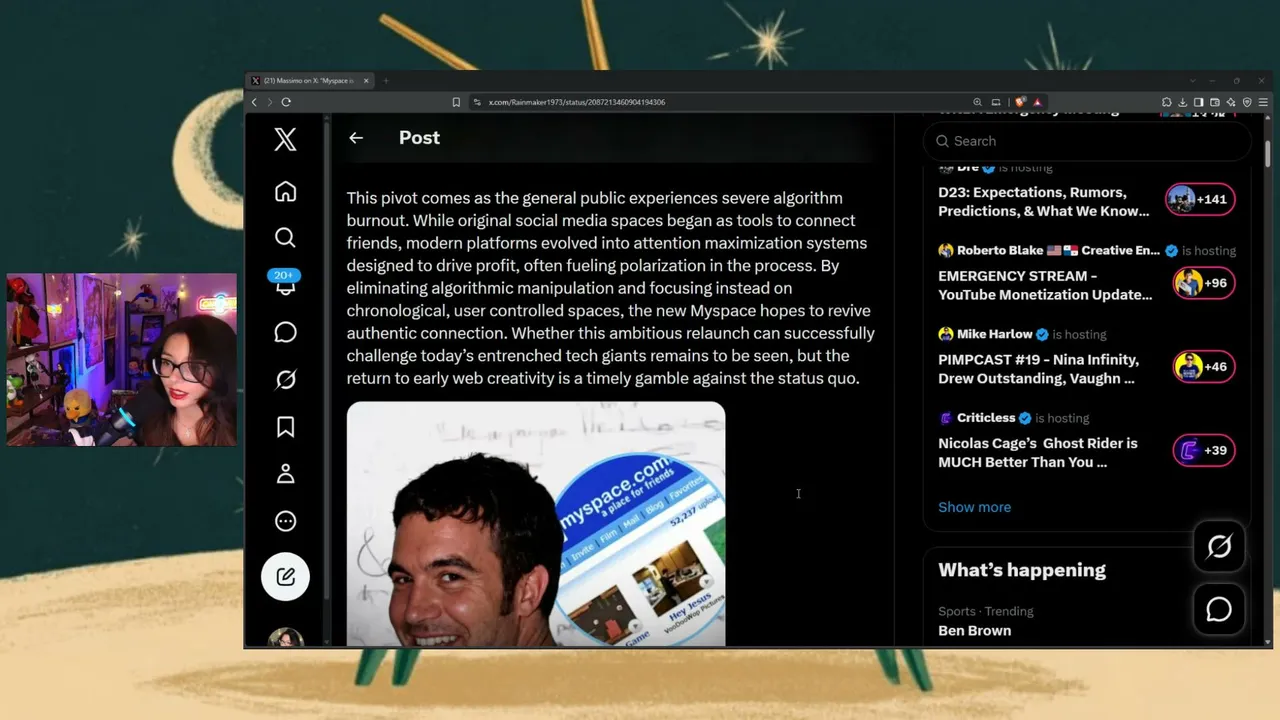The height and width of the screenshot is (720, 1280).
Task: Open EMERGENCY STREAM YouTube Monetization space title
Action: pos(1045,285)
